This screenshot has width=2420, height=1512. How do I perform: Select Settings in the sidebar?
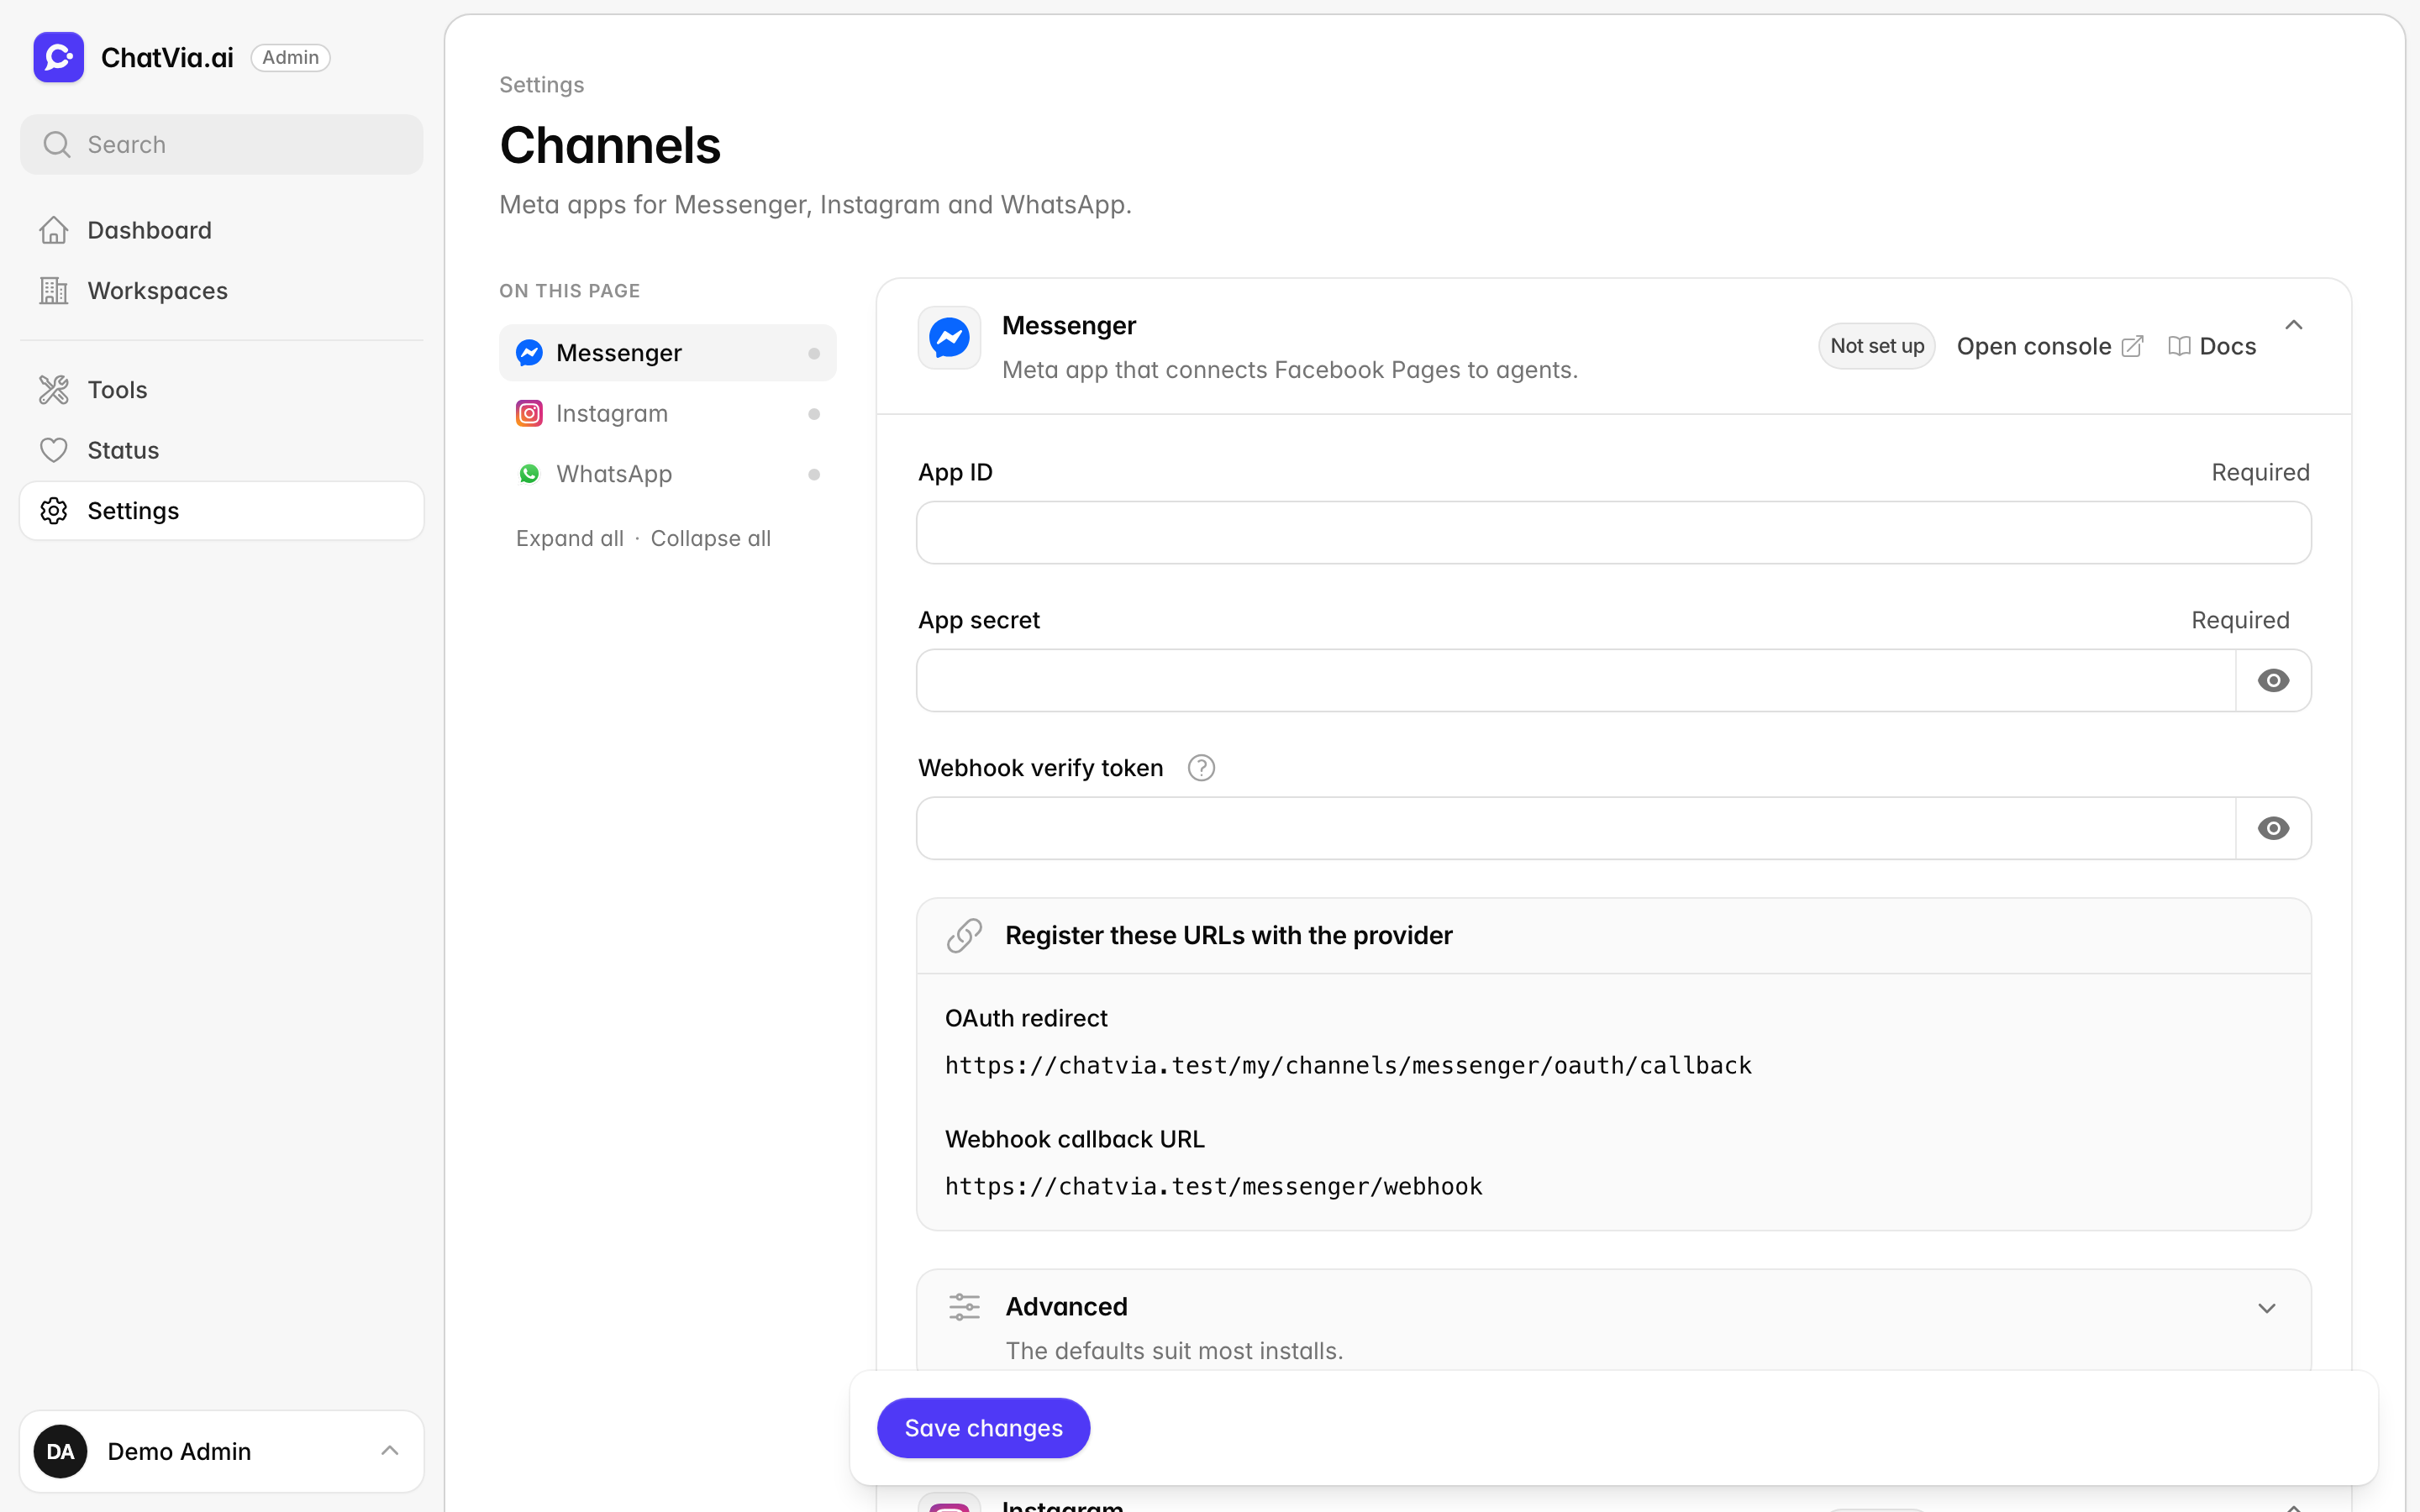click(x=222, y=511)
